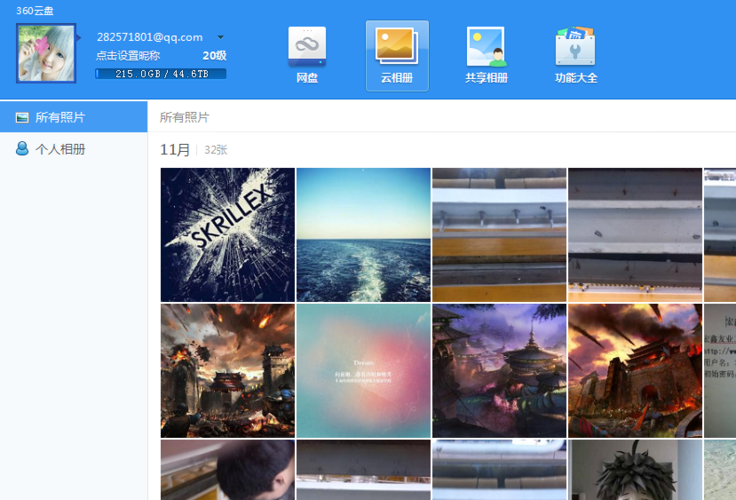The image size is (736, 500).
Task: Open the spiky-haired figure head thumbnail
Action: [x=635, y=470]
